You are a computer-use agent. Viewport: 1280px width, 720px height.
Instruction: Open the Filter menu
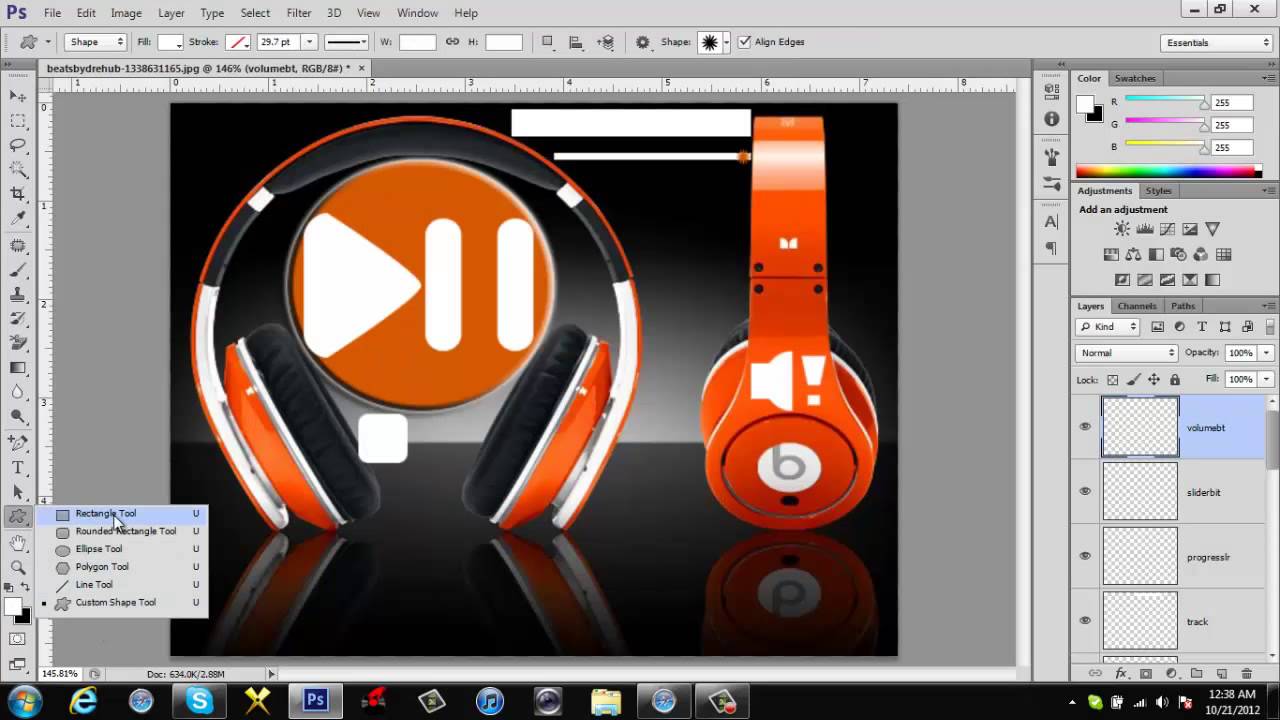(298, 13)
